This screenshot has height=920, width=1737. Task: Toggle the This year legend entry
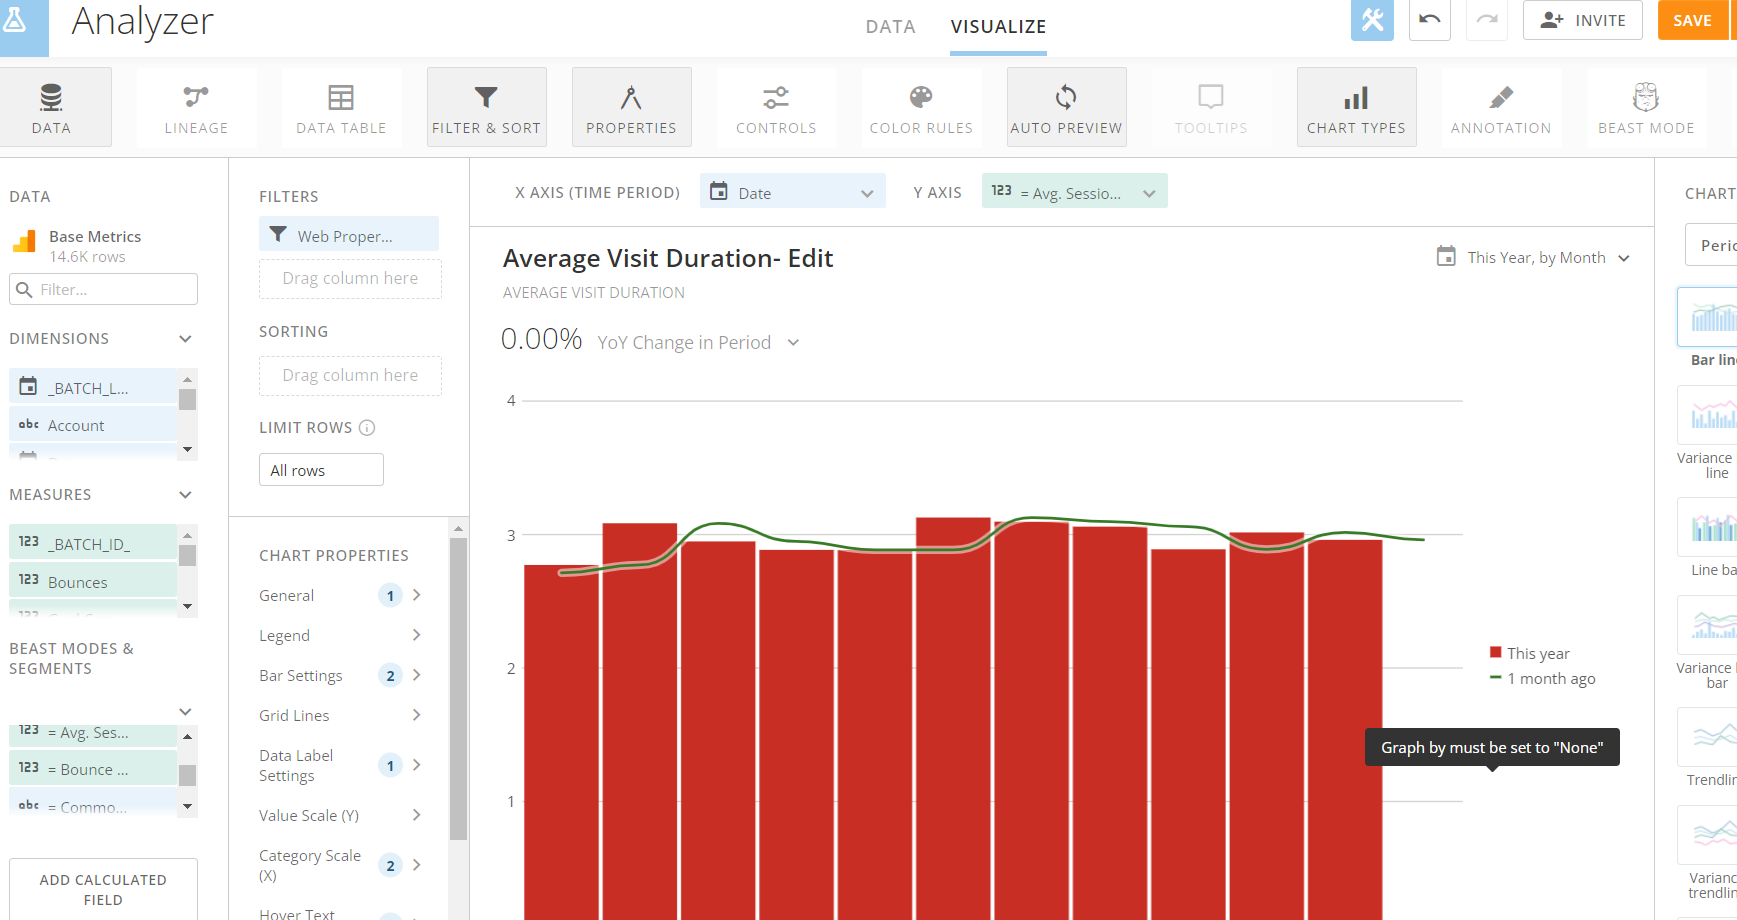(1530, 652)
